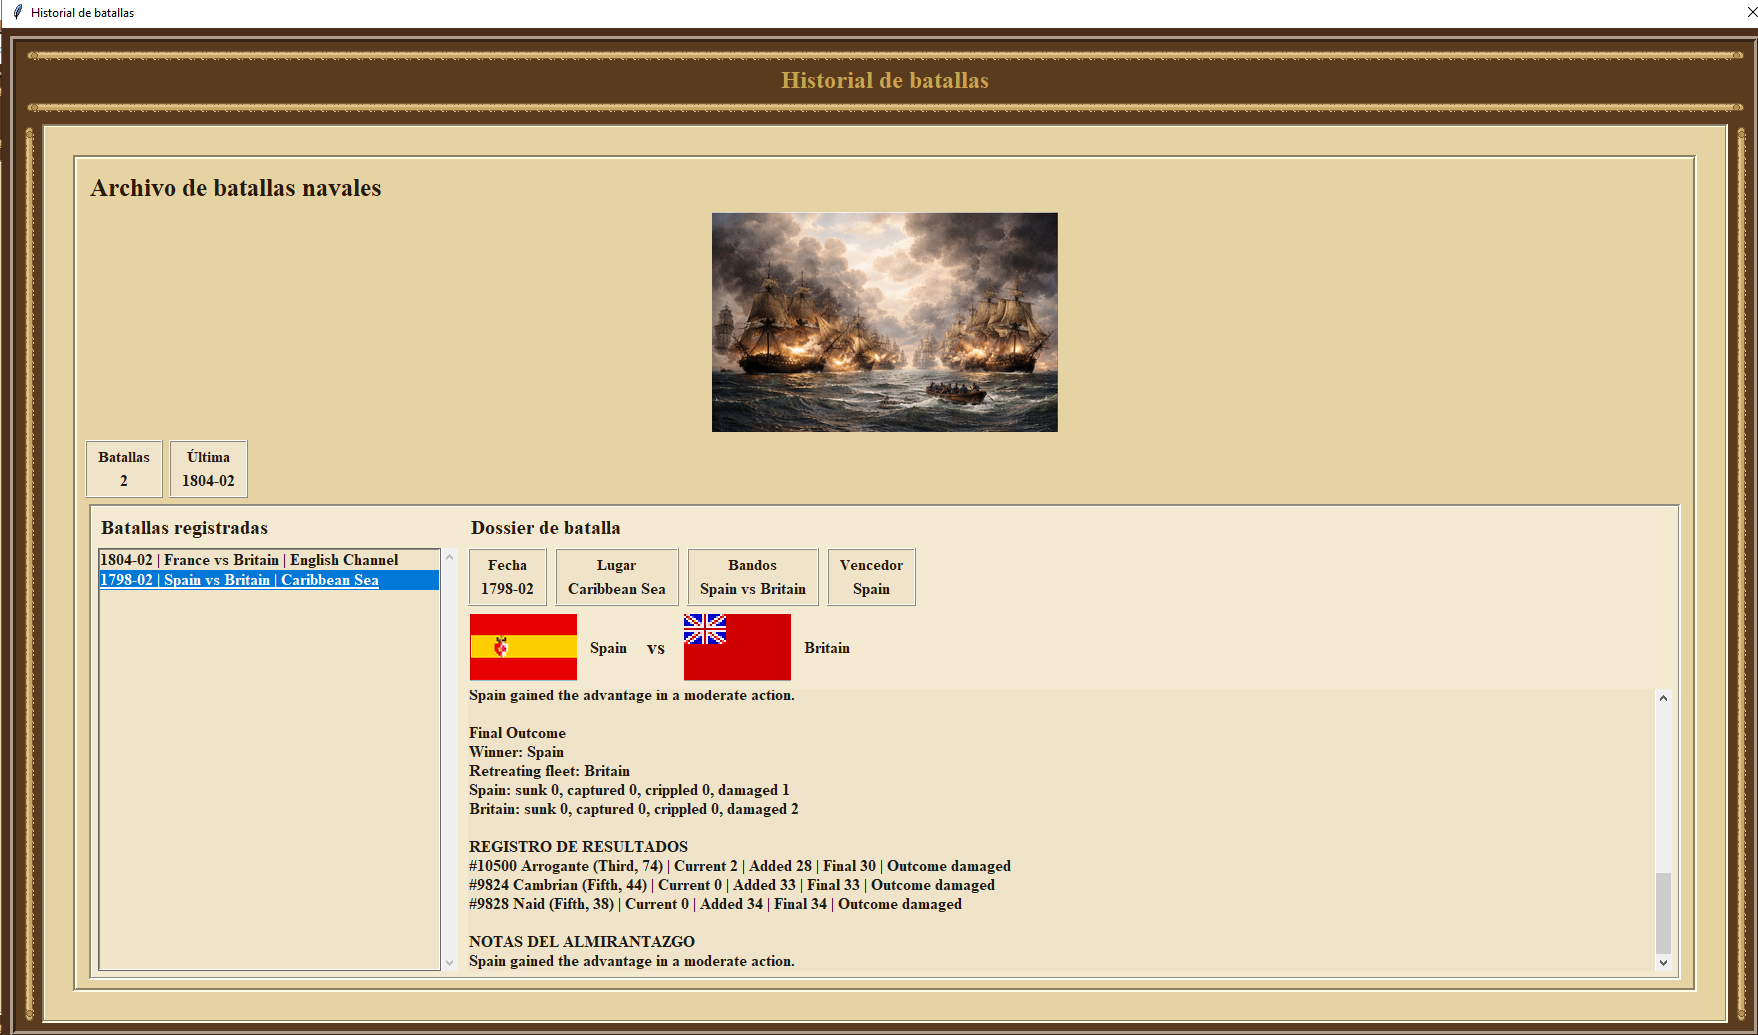Click the dossier scrollbar down arrow
Screen dimensions: 1758x1035
coord(1663,962)
